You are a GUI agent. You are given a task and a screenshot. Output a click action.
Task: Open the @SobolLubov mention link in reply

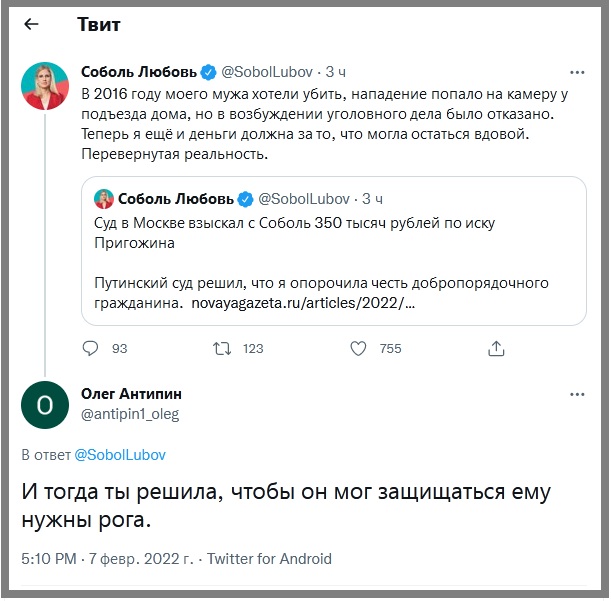120,454
